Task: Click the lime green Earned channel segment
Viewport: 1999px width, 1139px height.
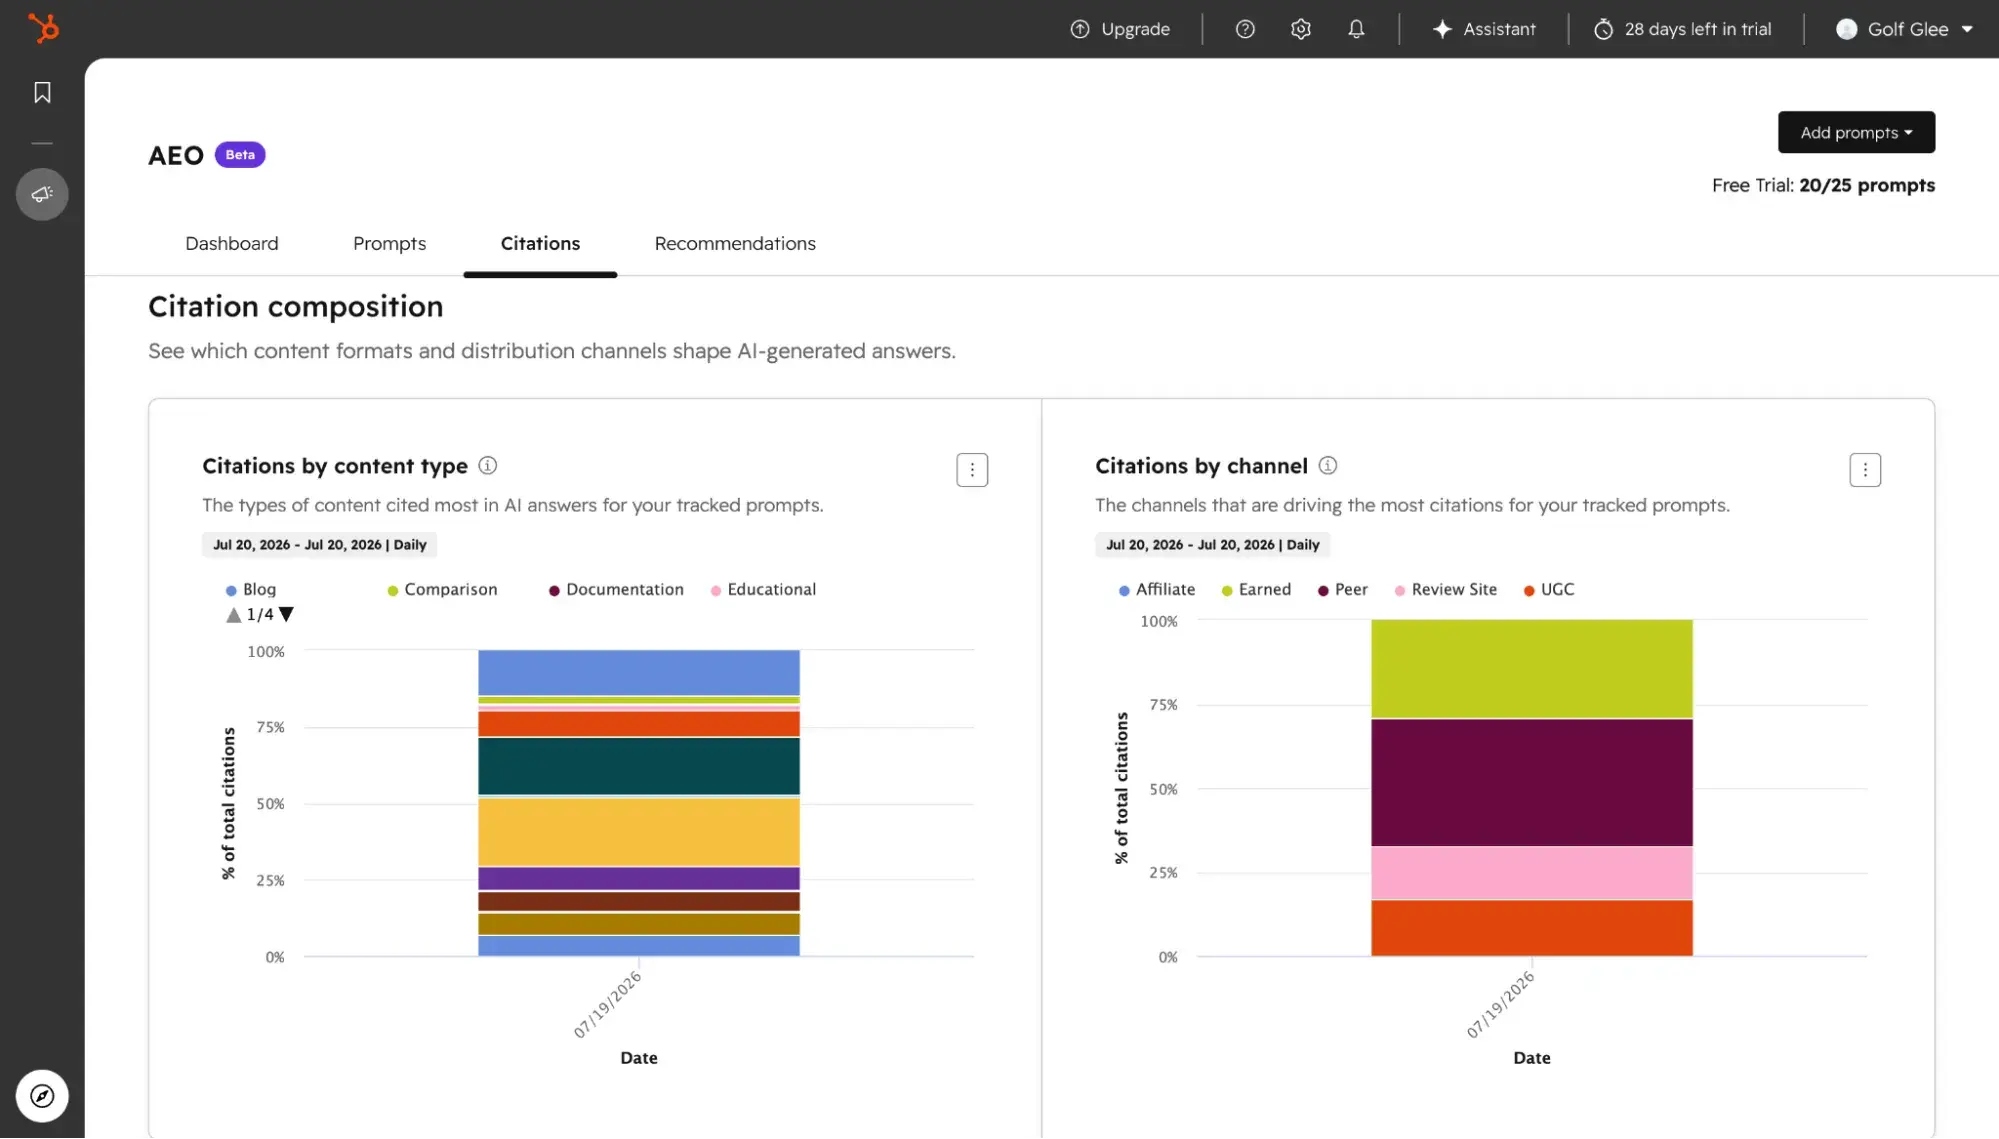Action: [x=1531, y=668]
